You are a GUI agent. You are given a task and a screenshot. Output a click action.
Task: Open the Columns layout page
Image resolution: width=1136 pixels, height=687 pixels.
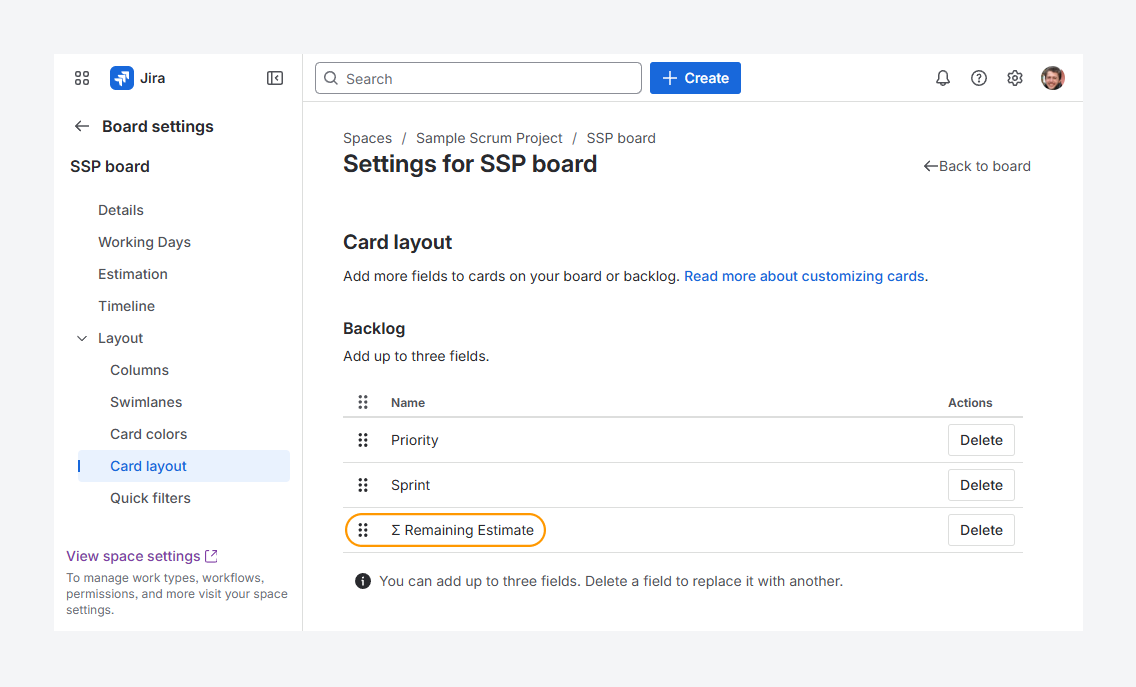point(139,370)
